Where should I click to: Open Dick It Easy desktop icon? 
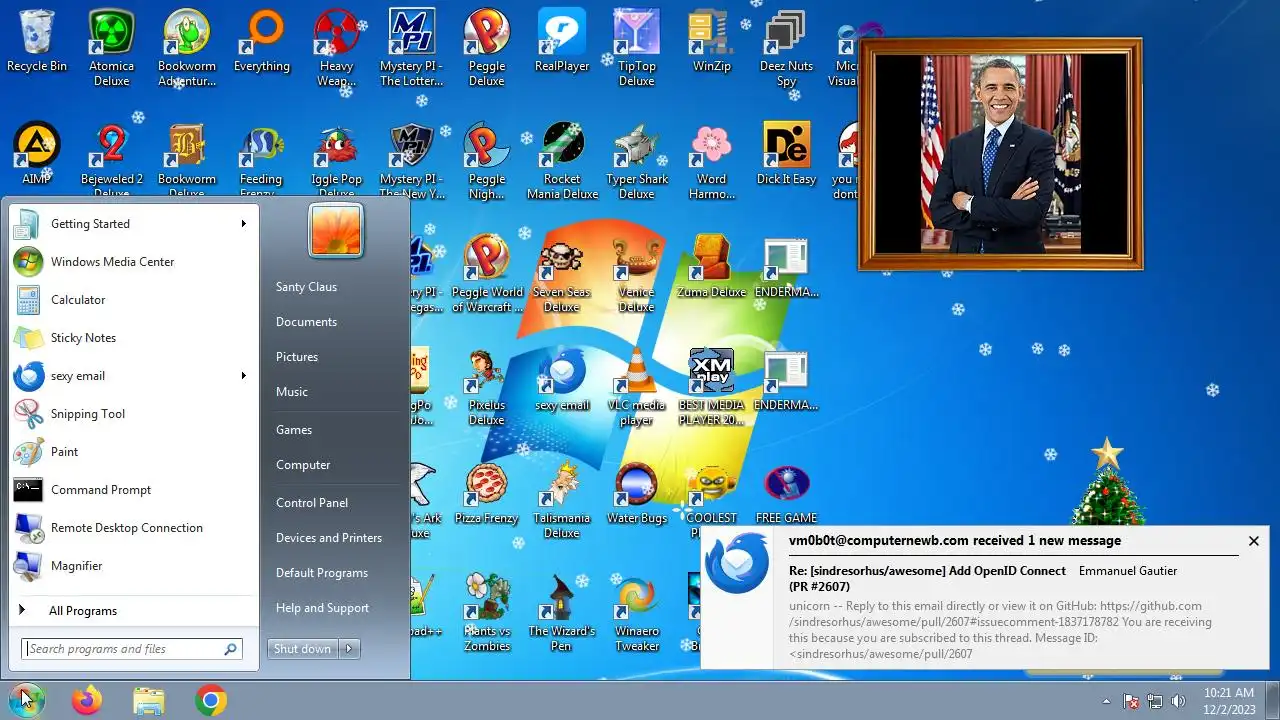coord(787,154)
